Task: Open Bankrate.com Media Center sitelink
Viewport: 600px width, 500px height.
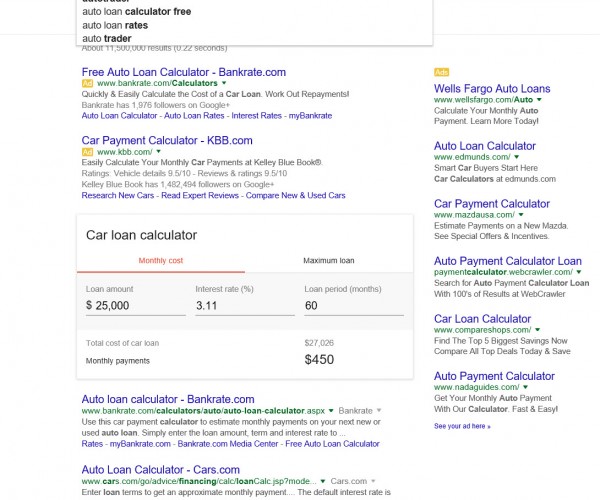Action: pos(228,444)
